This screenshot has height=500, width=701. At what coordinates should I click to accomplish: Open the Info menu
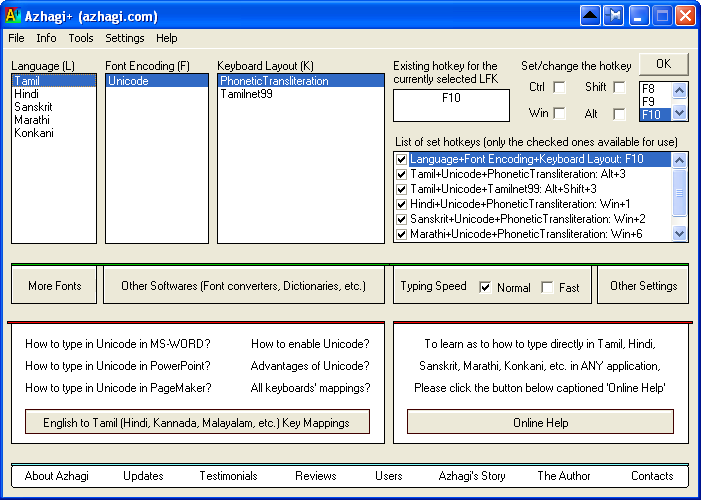click(x=46, y=38)
